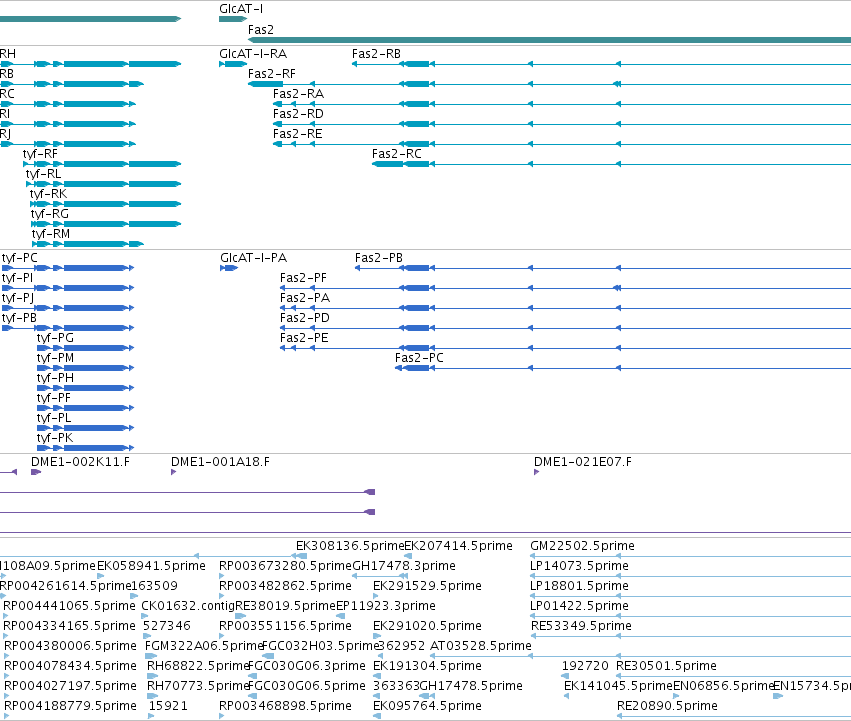Click the RE30501.5prime EST label

[x=666, y=666]
